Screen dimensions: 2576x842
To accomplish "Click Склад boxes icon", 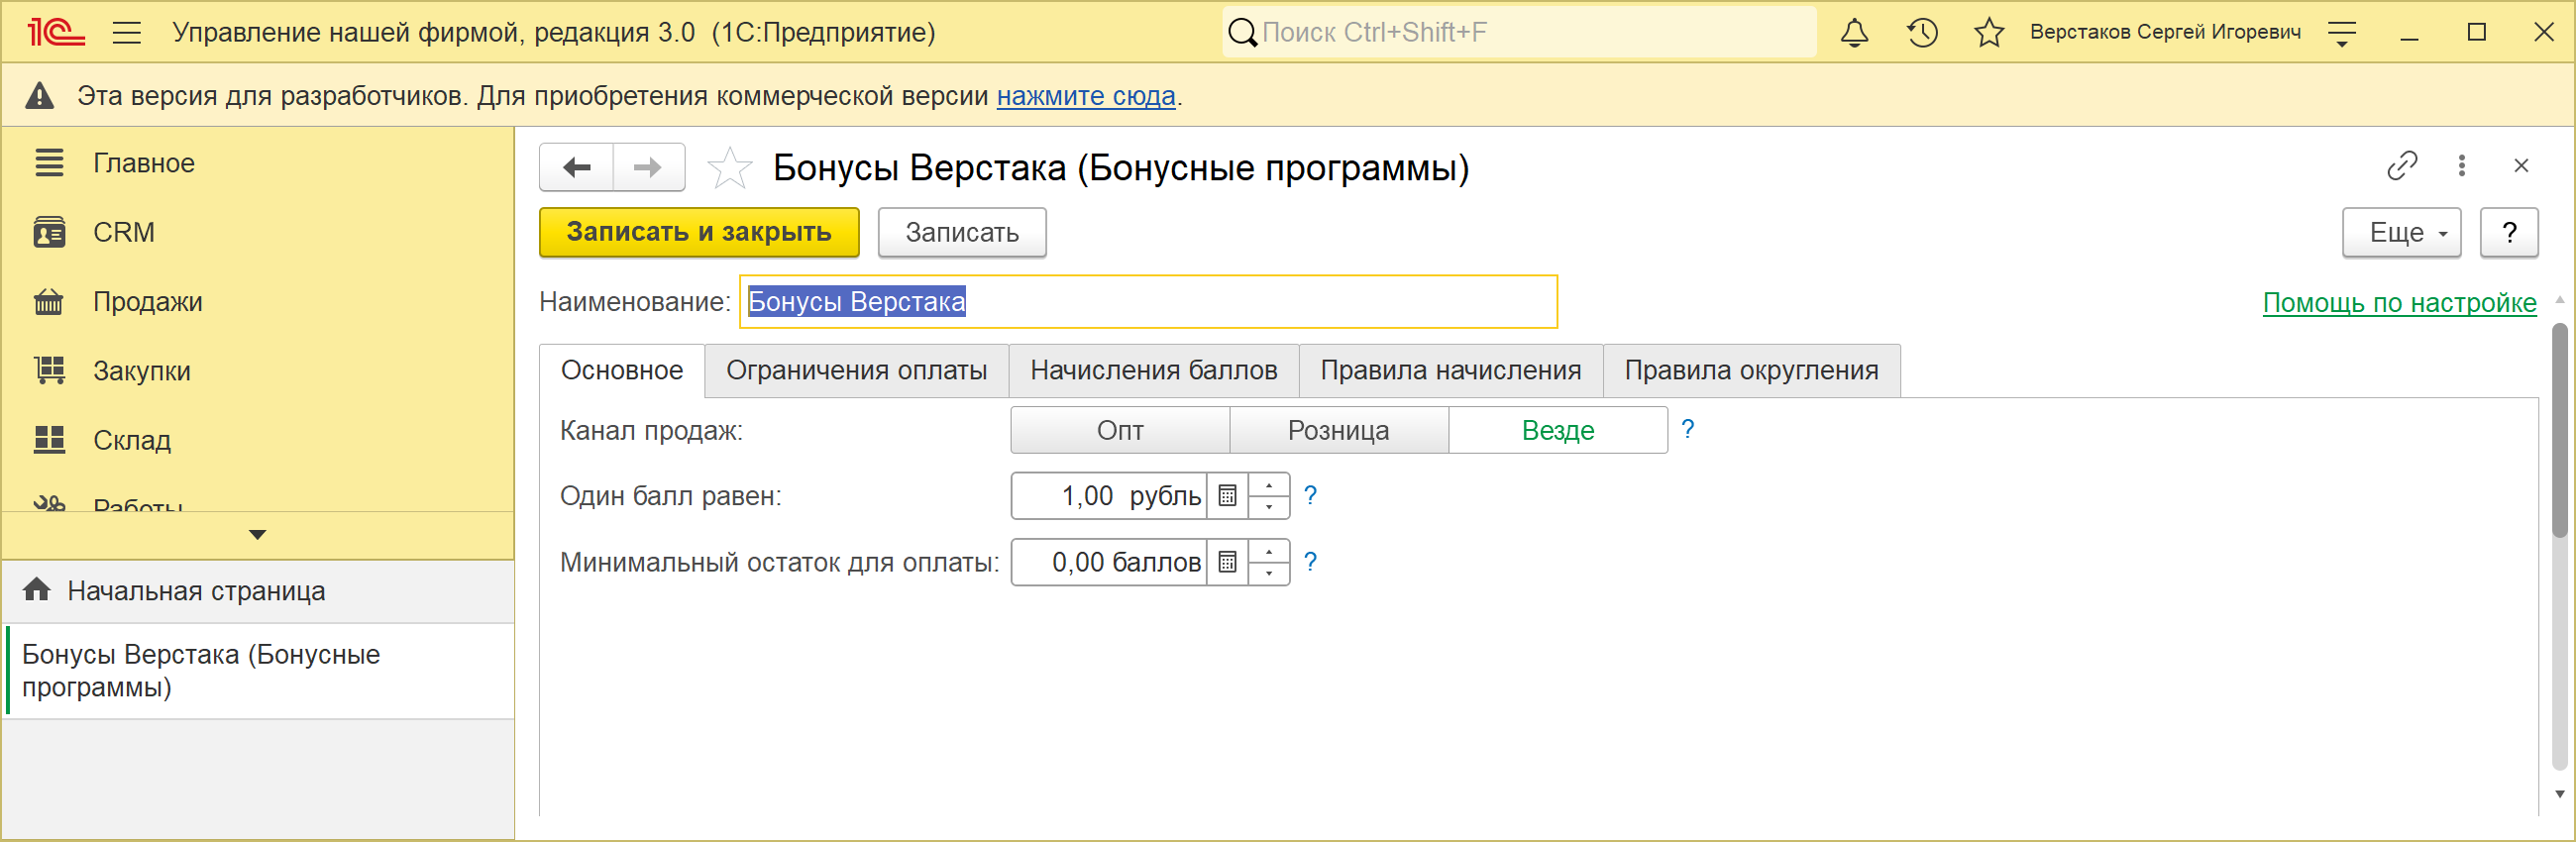I will pos(49,439).
